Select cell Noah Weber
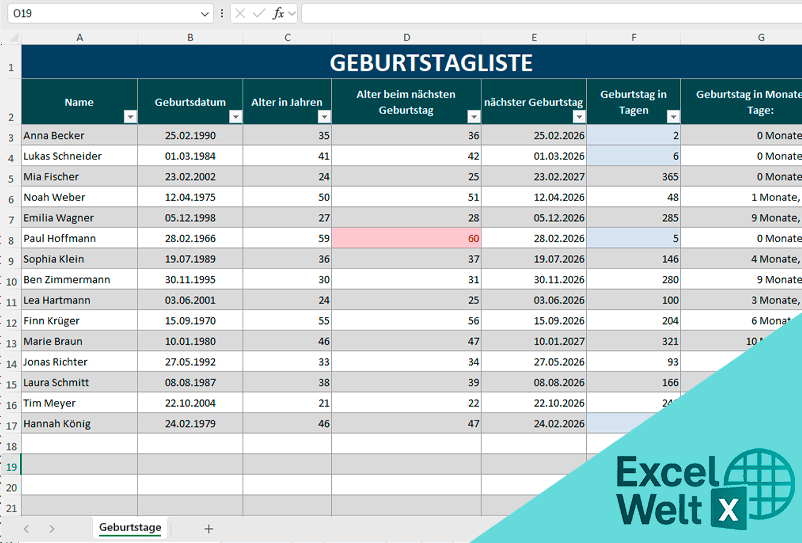Image resolution: width=802 pixels, height=543 pixels. point(79,197)
